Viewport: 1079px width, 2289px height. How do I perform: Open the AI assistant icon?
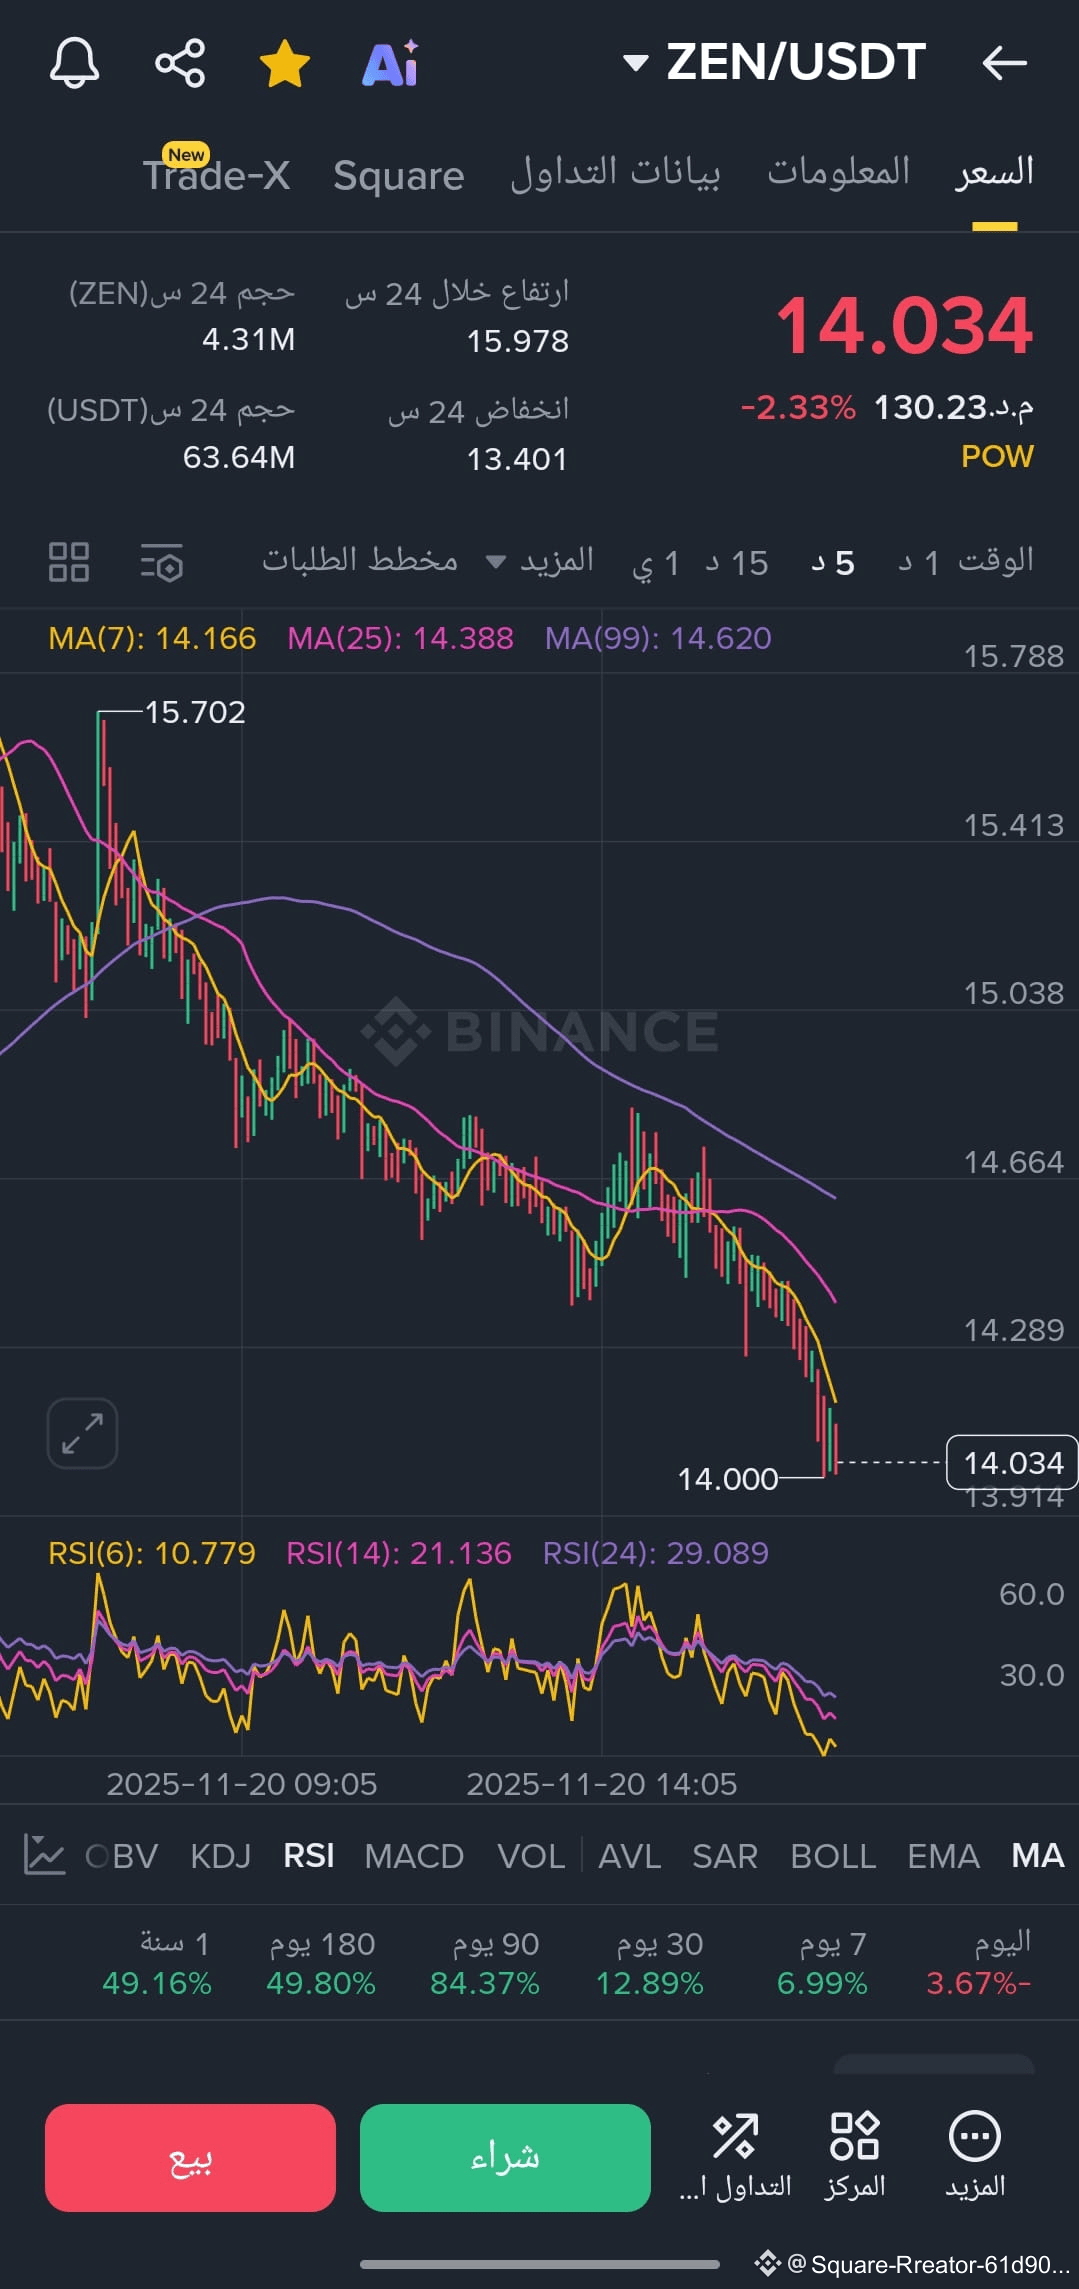tap(391, 63)
